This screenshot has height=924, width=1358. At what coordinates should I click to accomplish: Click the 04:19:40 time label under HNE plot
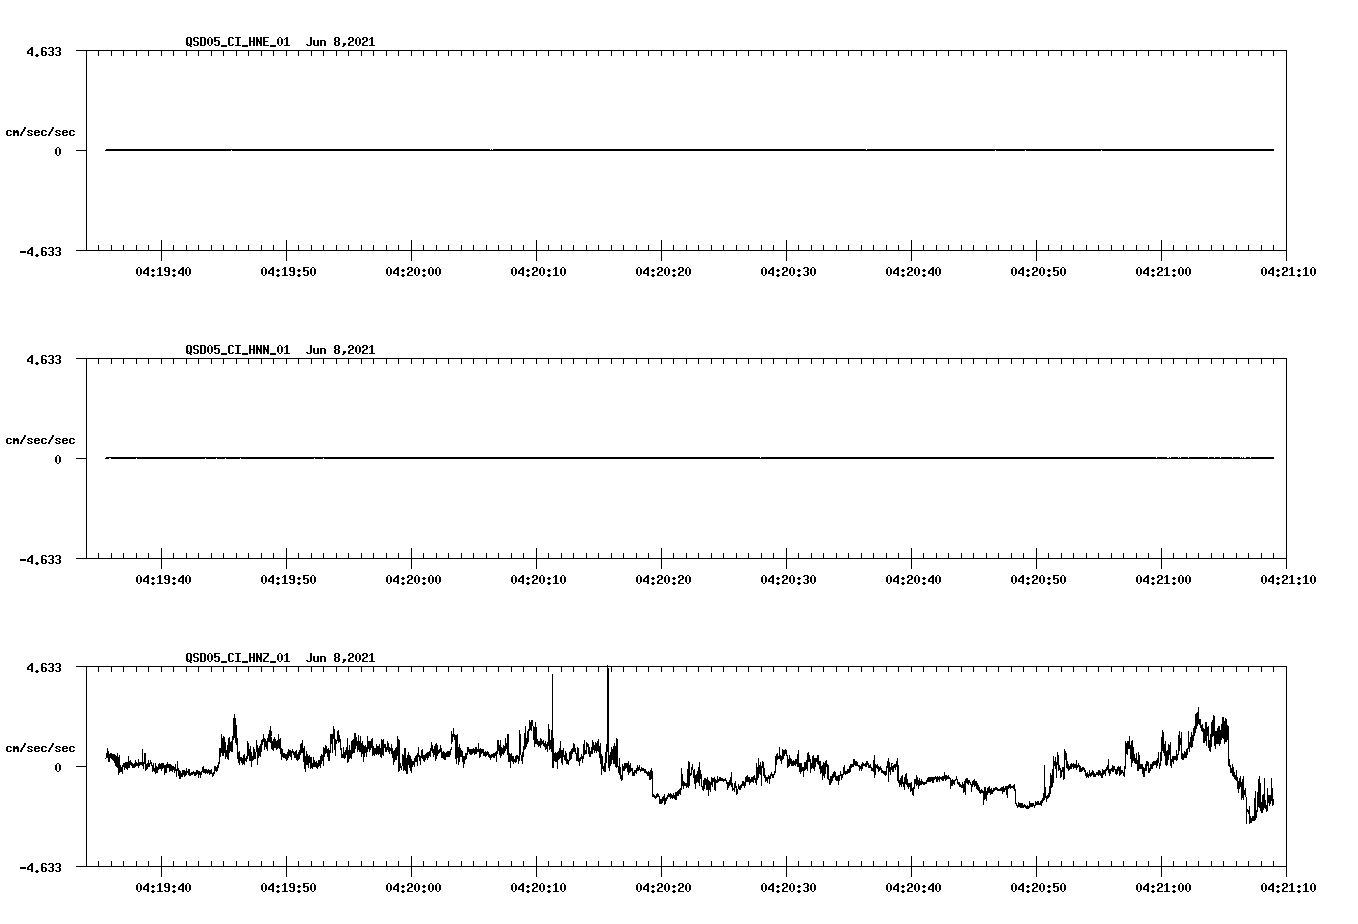pos(163,271)
